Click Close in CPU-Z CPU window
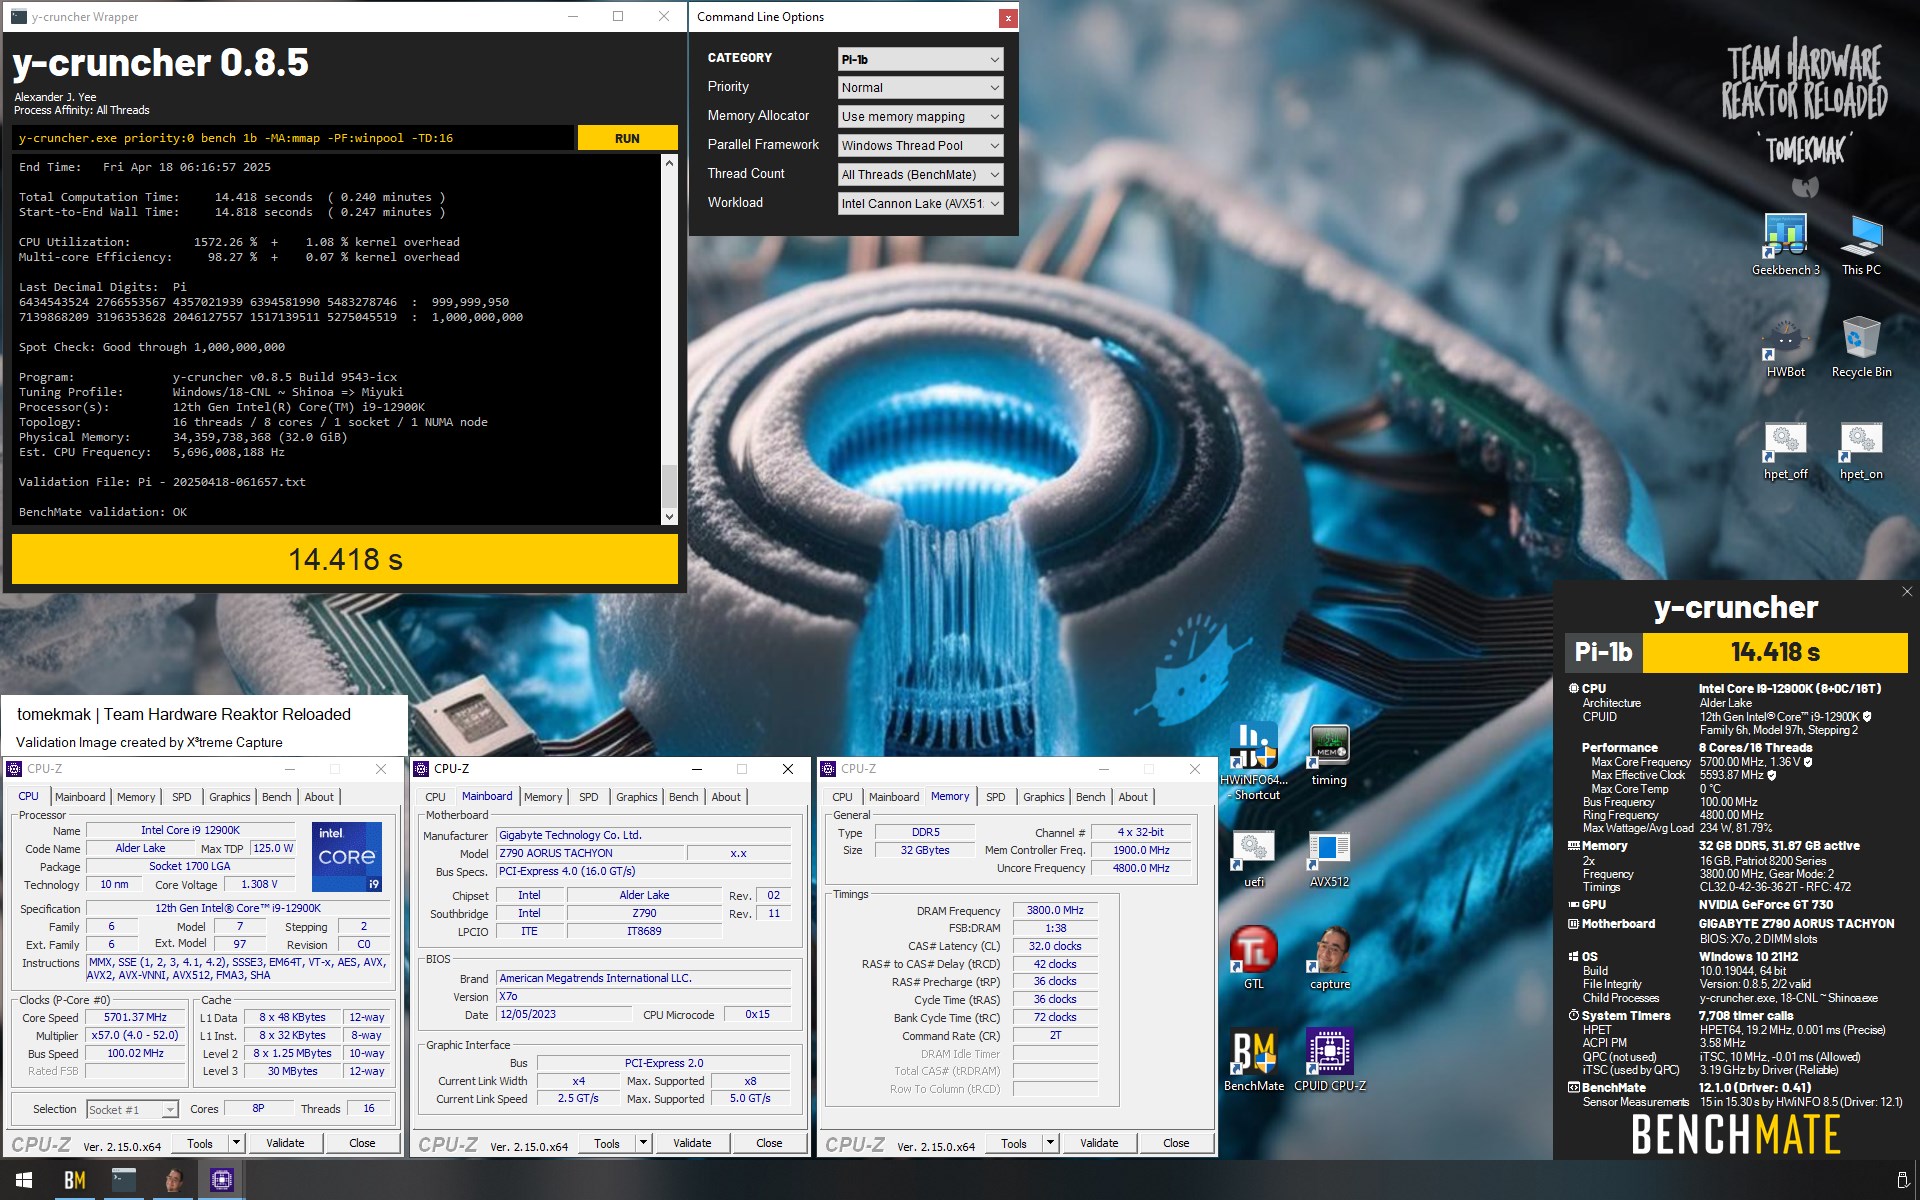Screen dimensions: 1920x1200 pyautogui.click(x=362, y=1143)
